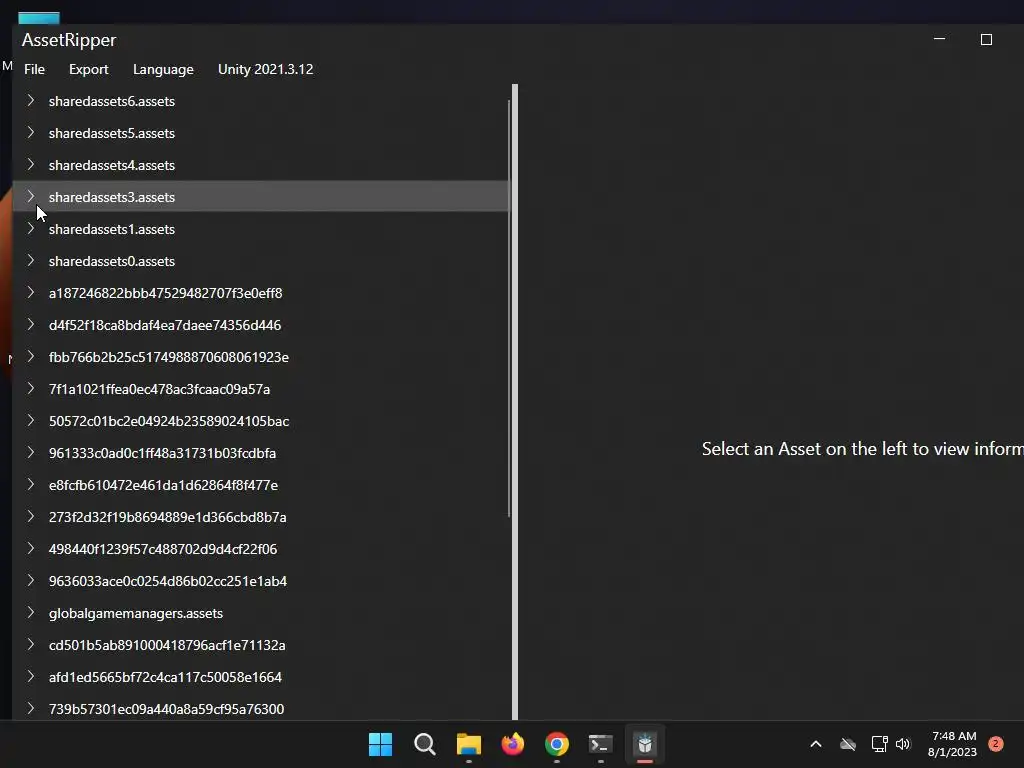Image resolution: width=1024 pixels, height=768 pixels.
Task: Click the AssetRipper taskbar icon
Action: pyautogui.click(x=645, y=744)
